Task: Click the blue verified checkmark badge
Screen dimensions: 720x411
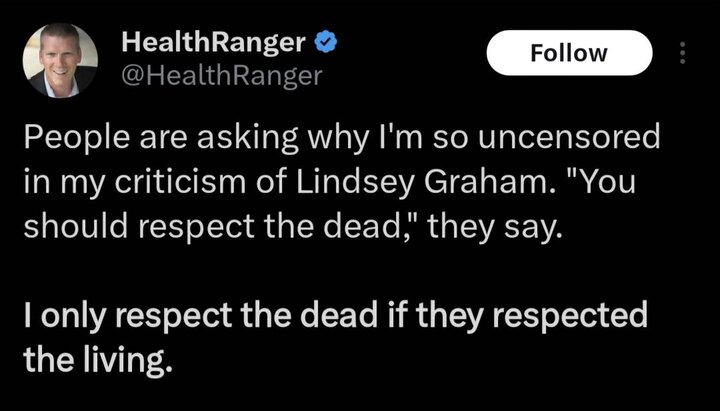Action: point(326,43)
